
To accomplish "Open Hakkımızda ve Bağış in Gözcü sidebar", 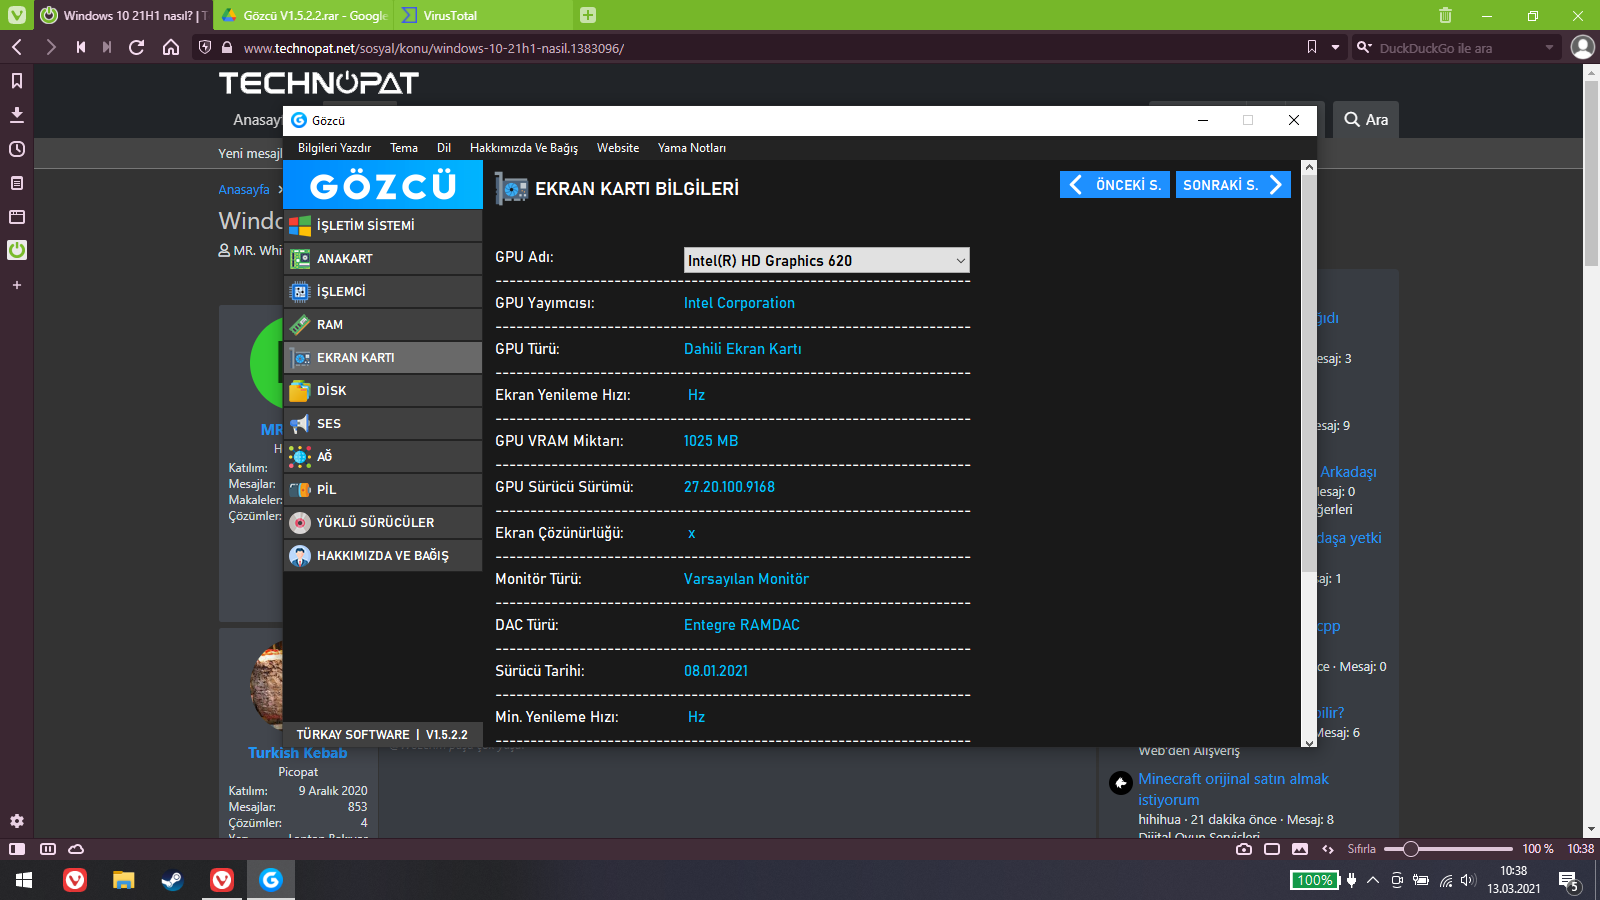I will (383, 555).
